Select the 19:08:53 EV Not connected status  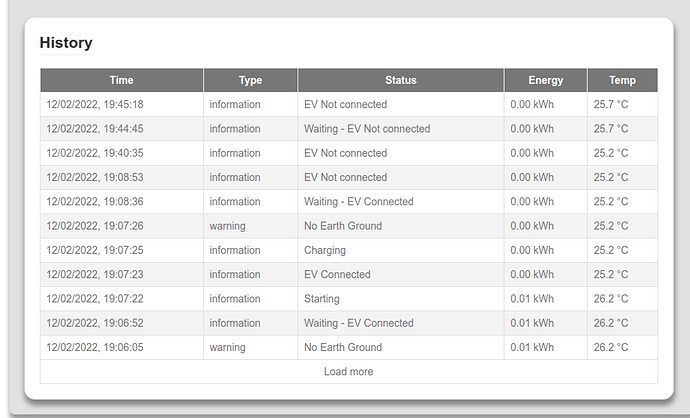(345, 177)
